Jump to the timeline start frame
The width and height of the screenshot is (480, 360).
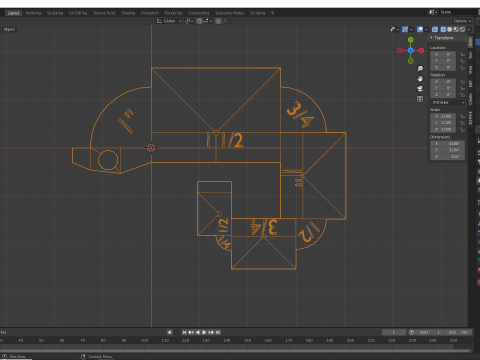tap(184, 332)
